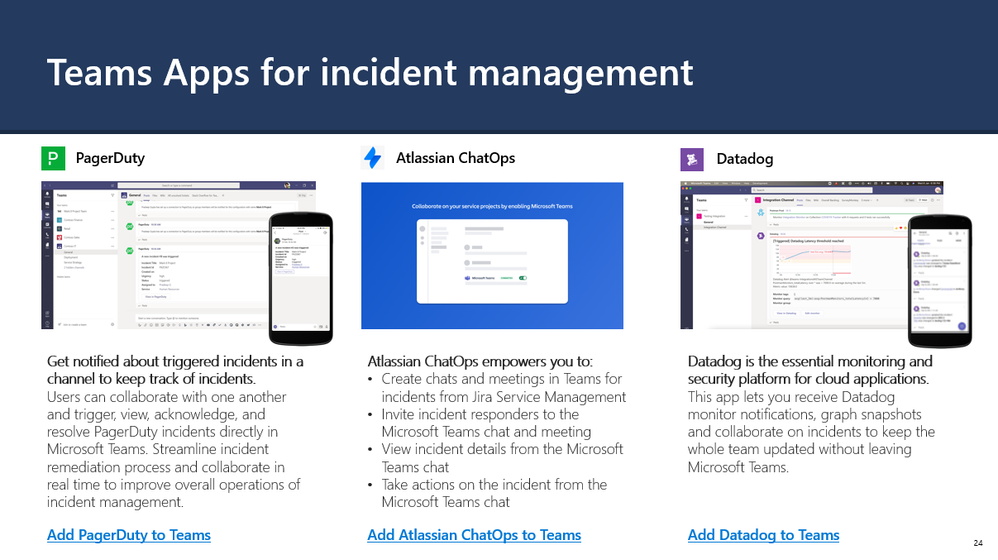This screenshot has height=560, width=998.
Task: Click the latency graph in Datadog screenshot
Action: pyautogui.click(x=812, y=260)
